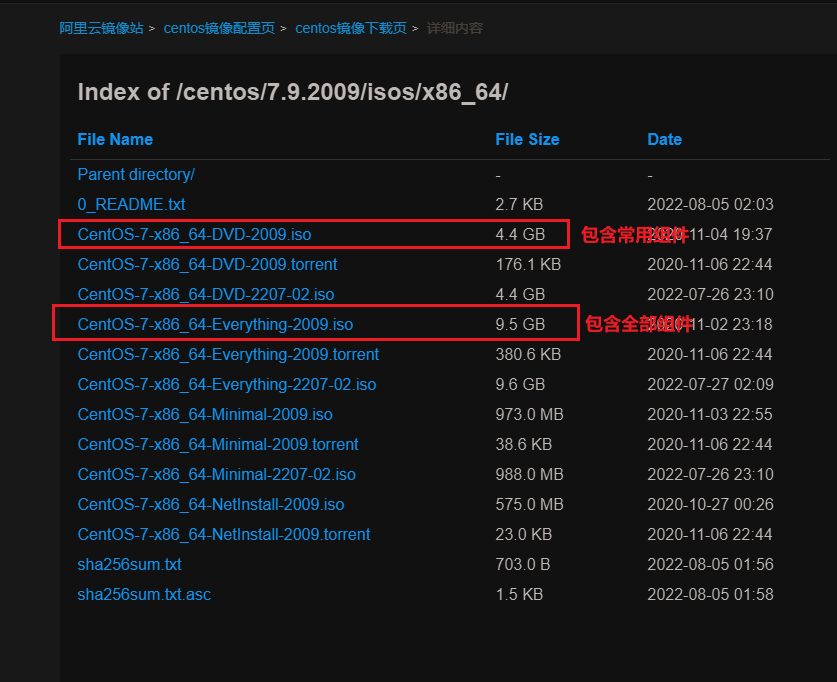Image resolution: width=837 pixels, height=682 pixels.
Task: Download CentOS-7-x86_64-Everything-2207-02.iso
Action: point(227,384)
